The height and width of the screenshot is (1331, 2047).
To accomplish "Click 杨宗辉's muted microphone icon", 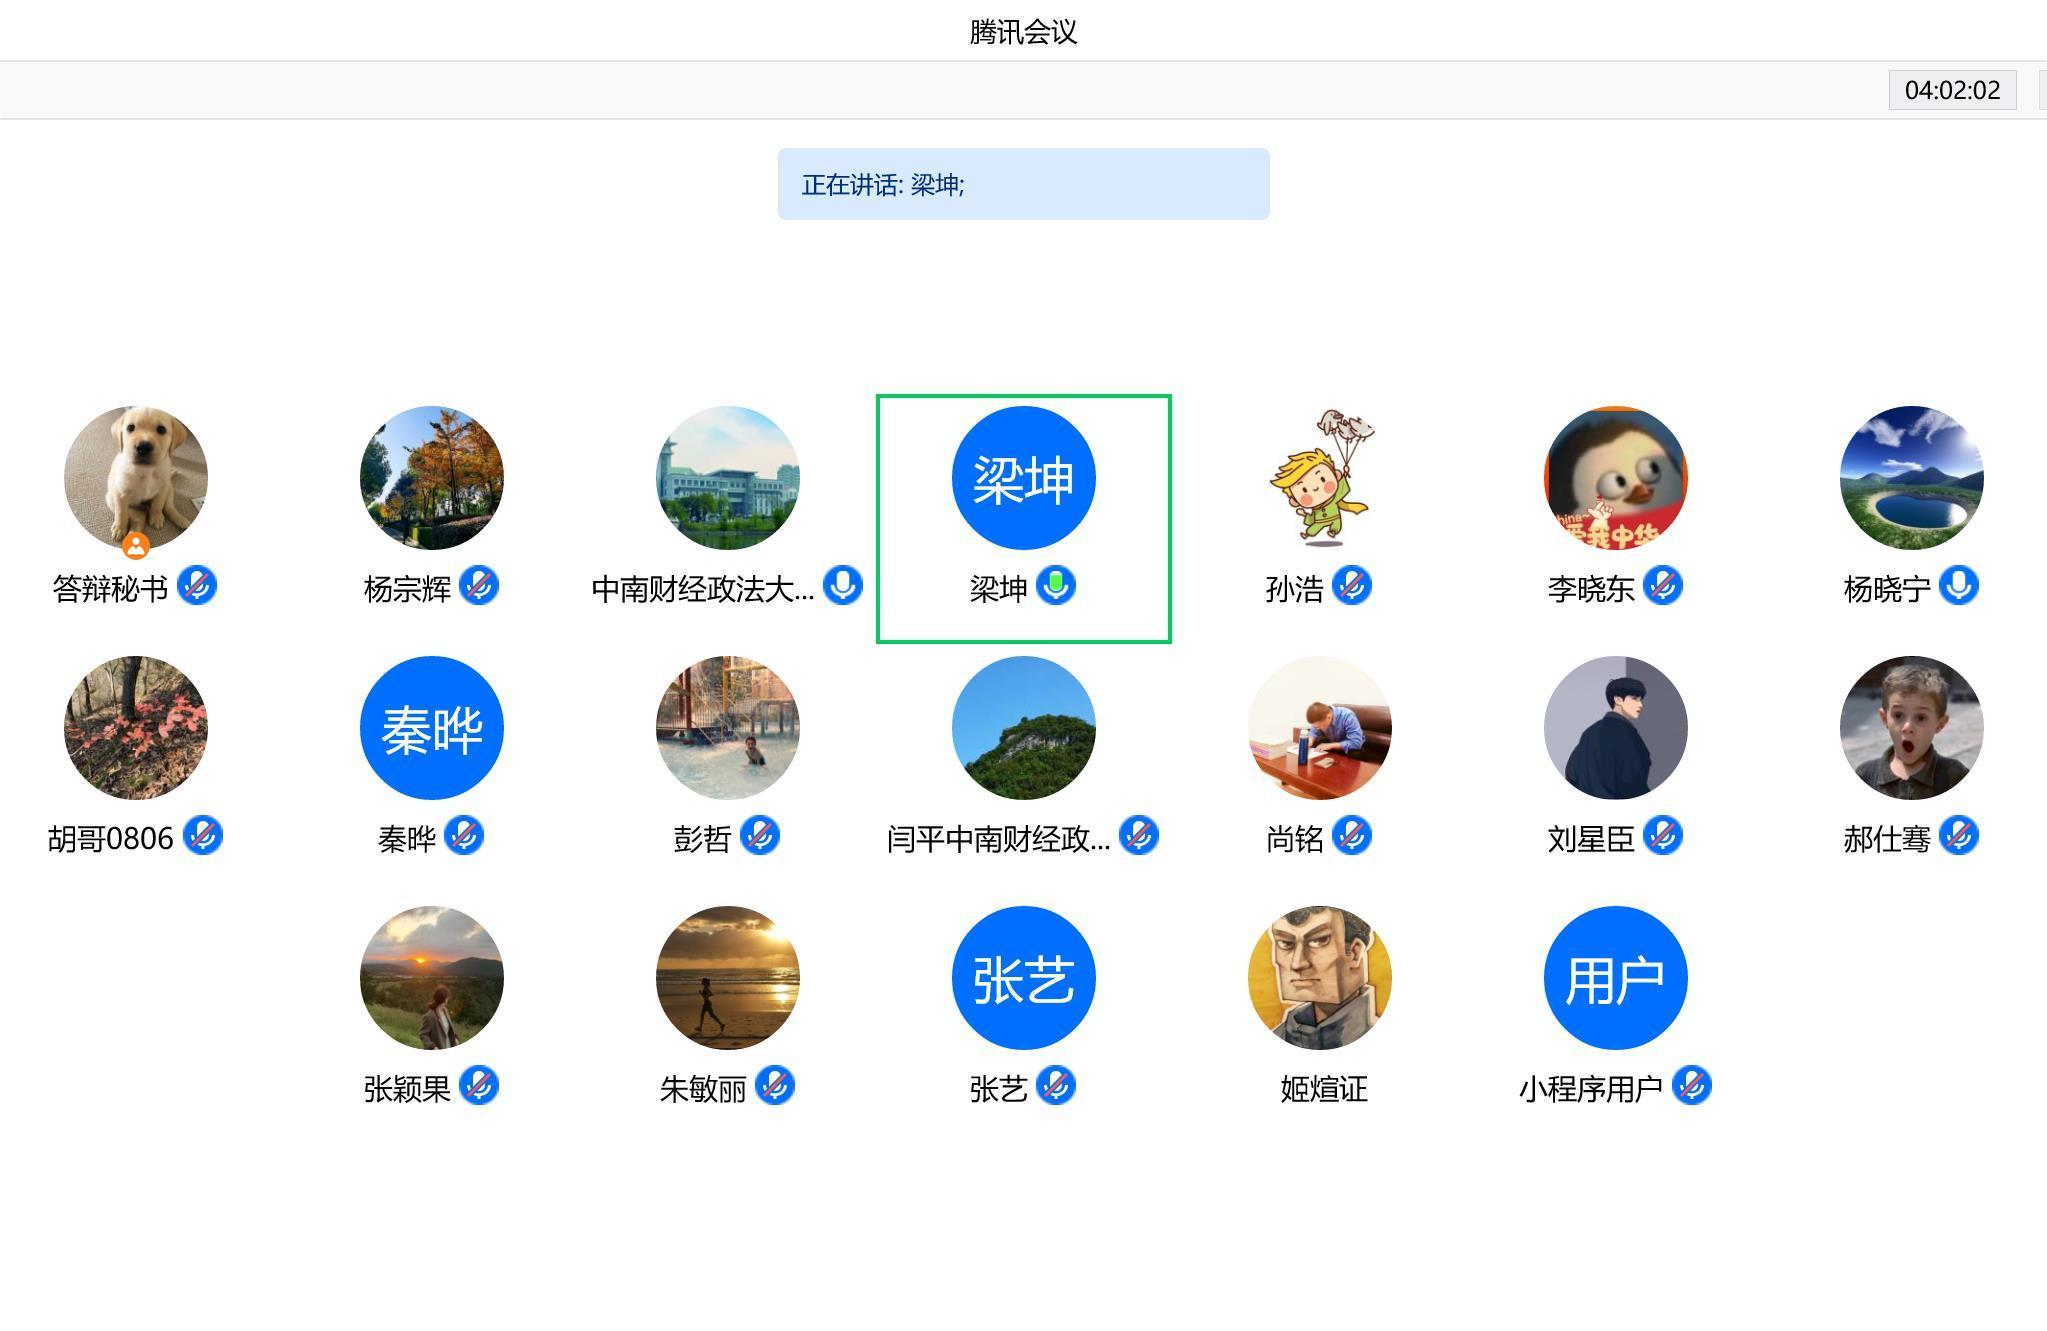I will coord(479,586).
